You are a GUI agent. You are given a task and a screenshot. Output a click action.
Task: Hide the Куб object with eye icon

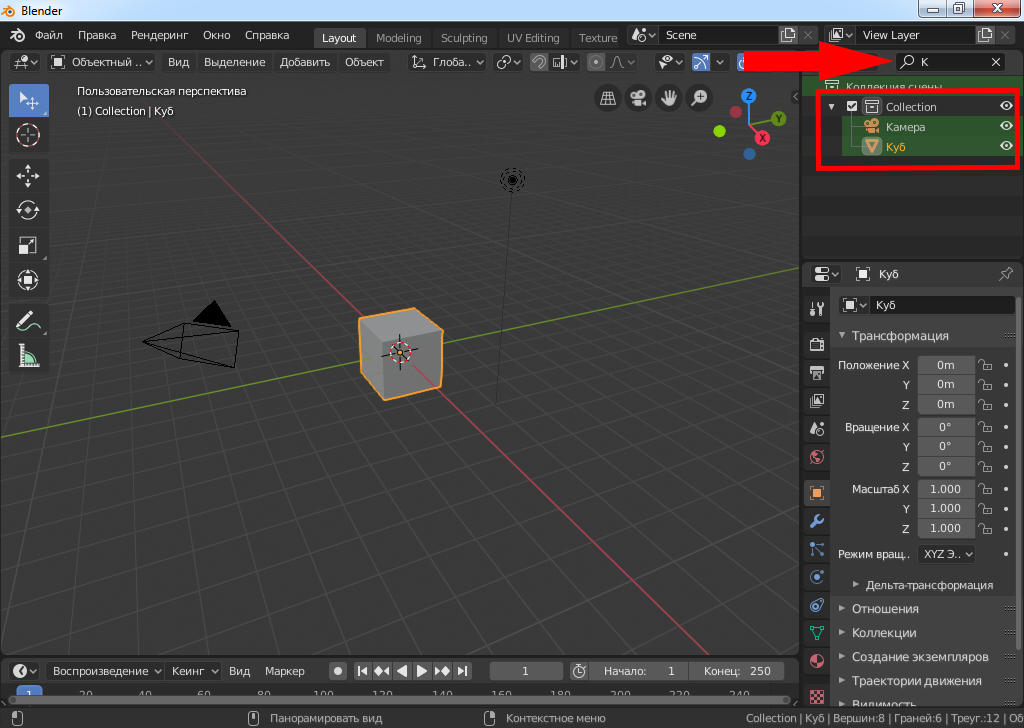click(1006, 147)
